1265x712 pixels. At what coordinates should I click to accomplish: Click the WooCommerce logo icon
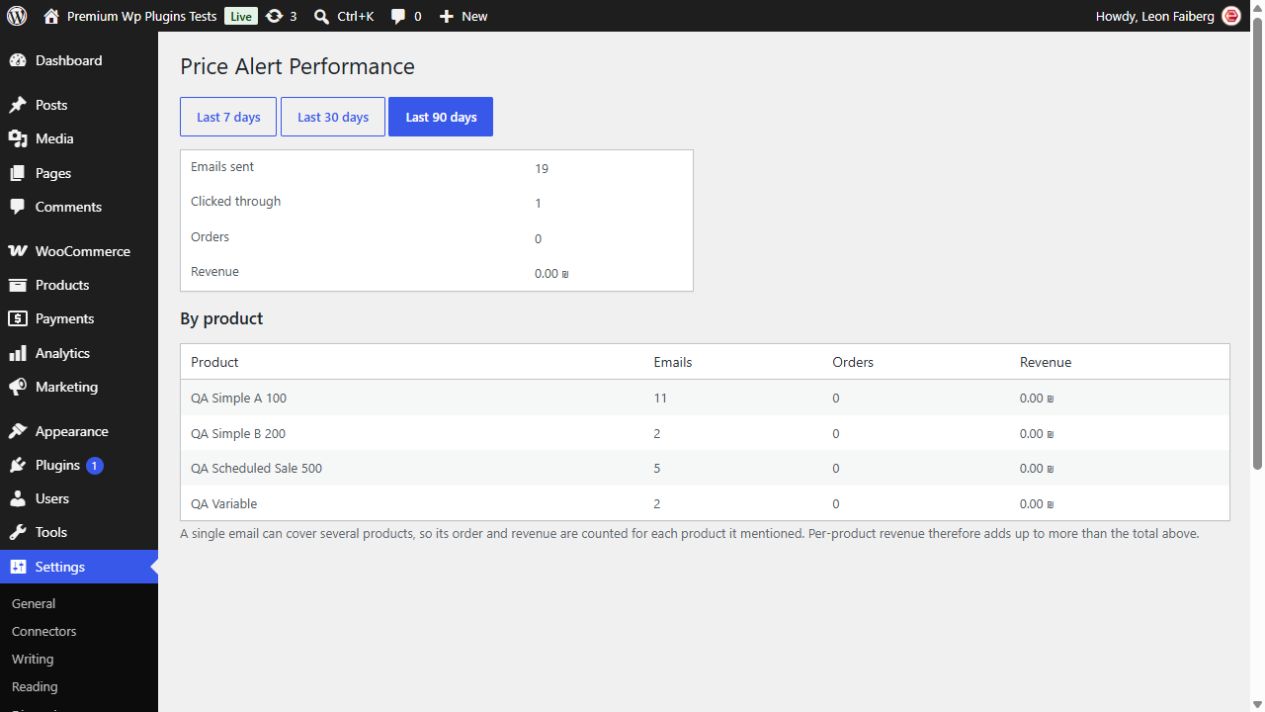tap(17, 251)
